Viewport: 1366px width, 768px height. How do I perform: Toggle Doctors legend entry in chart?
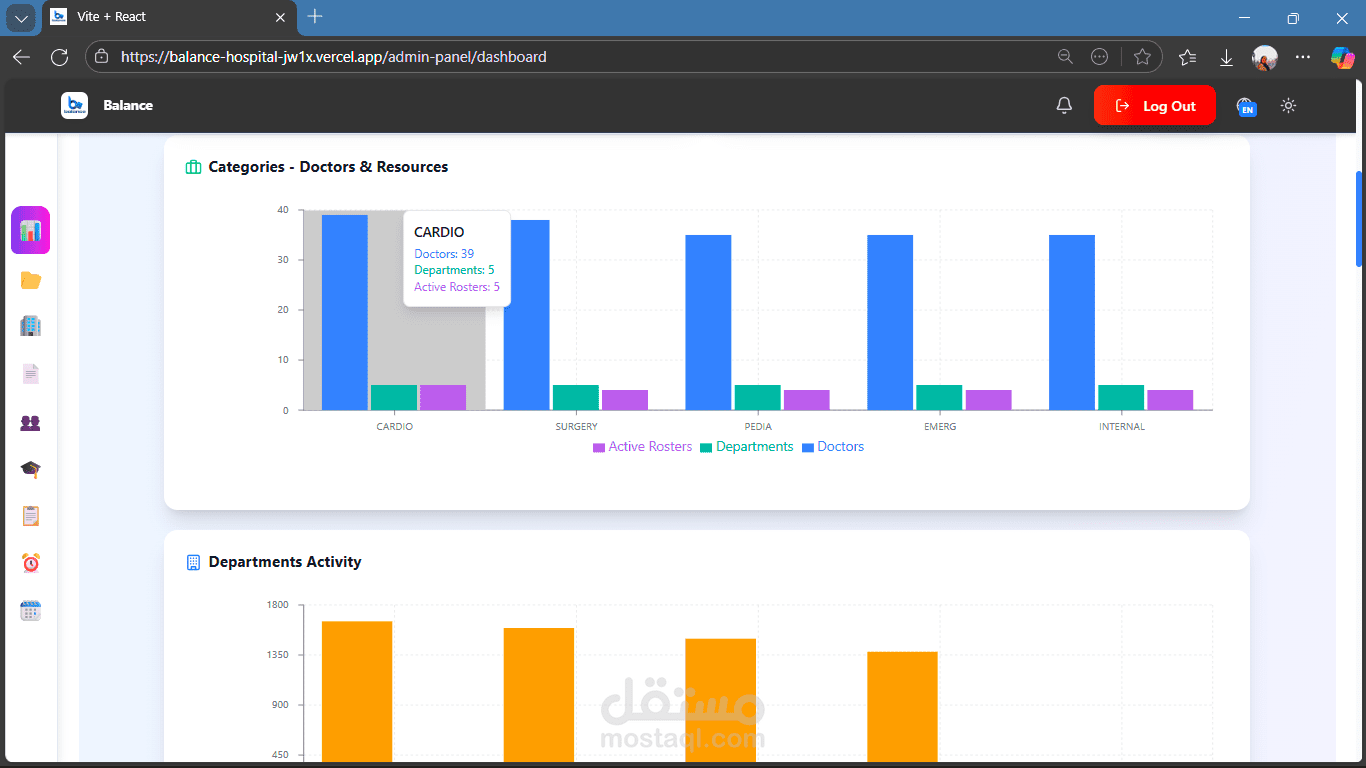click(x=833, y=447)
